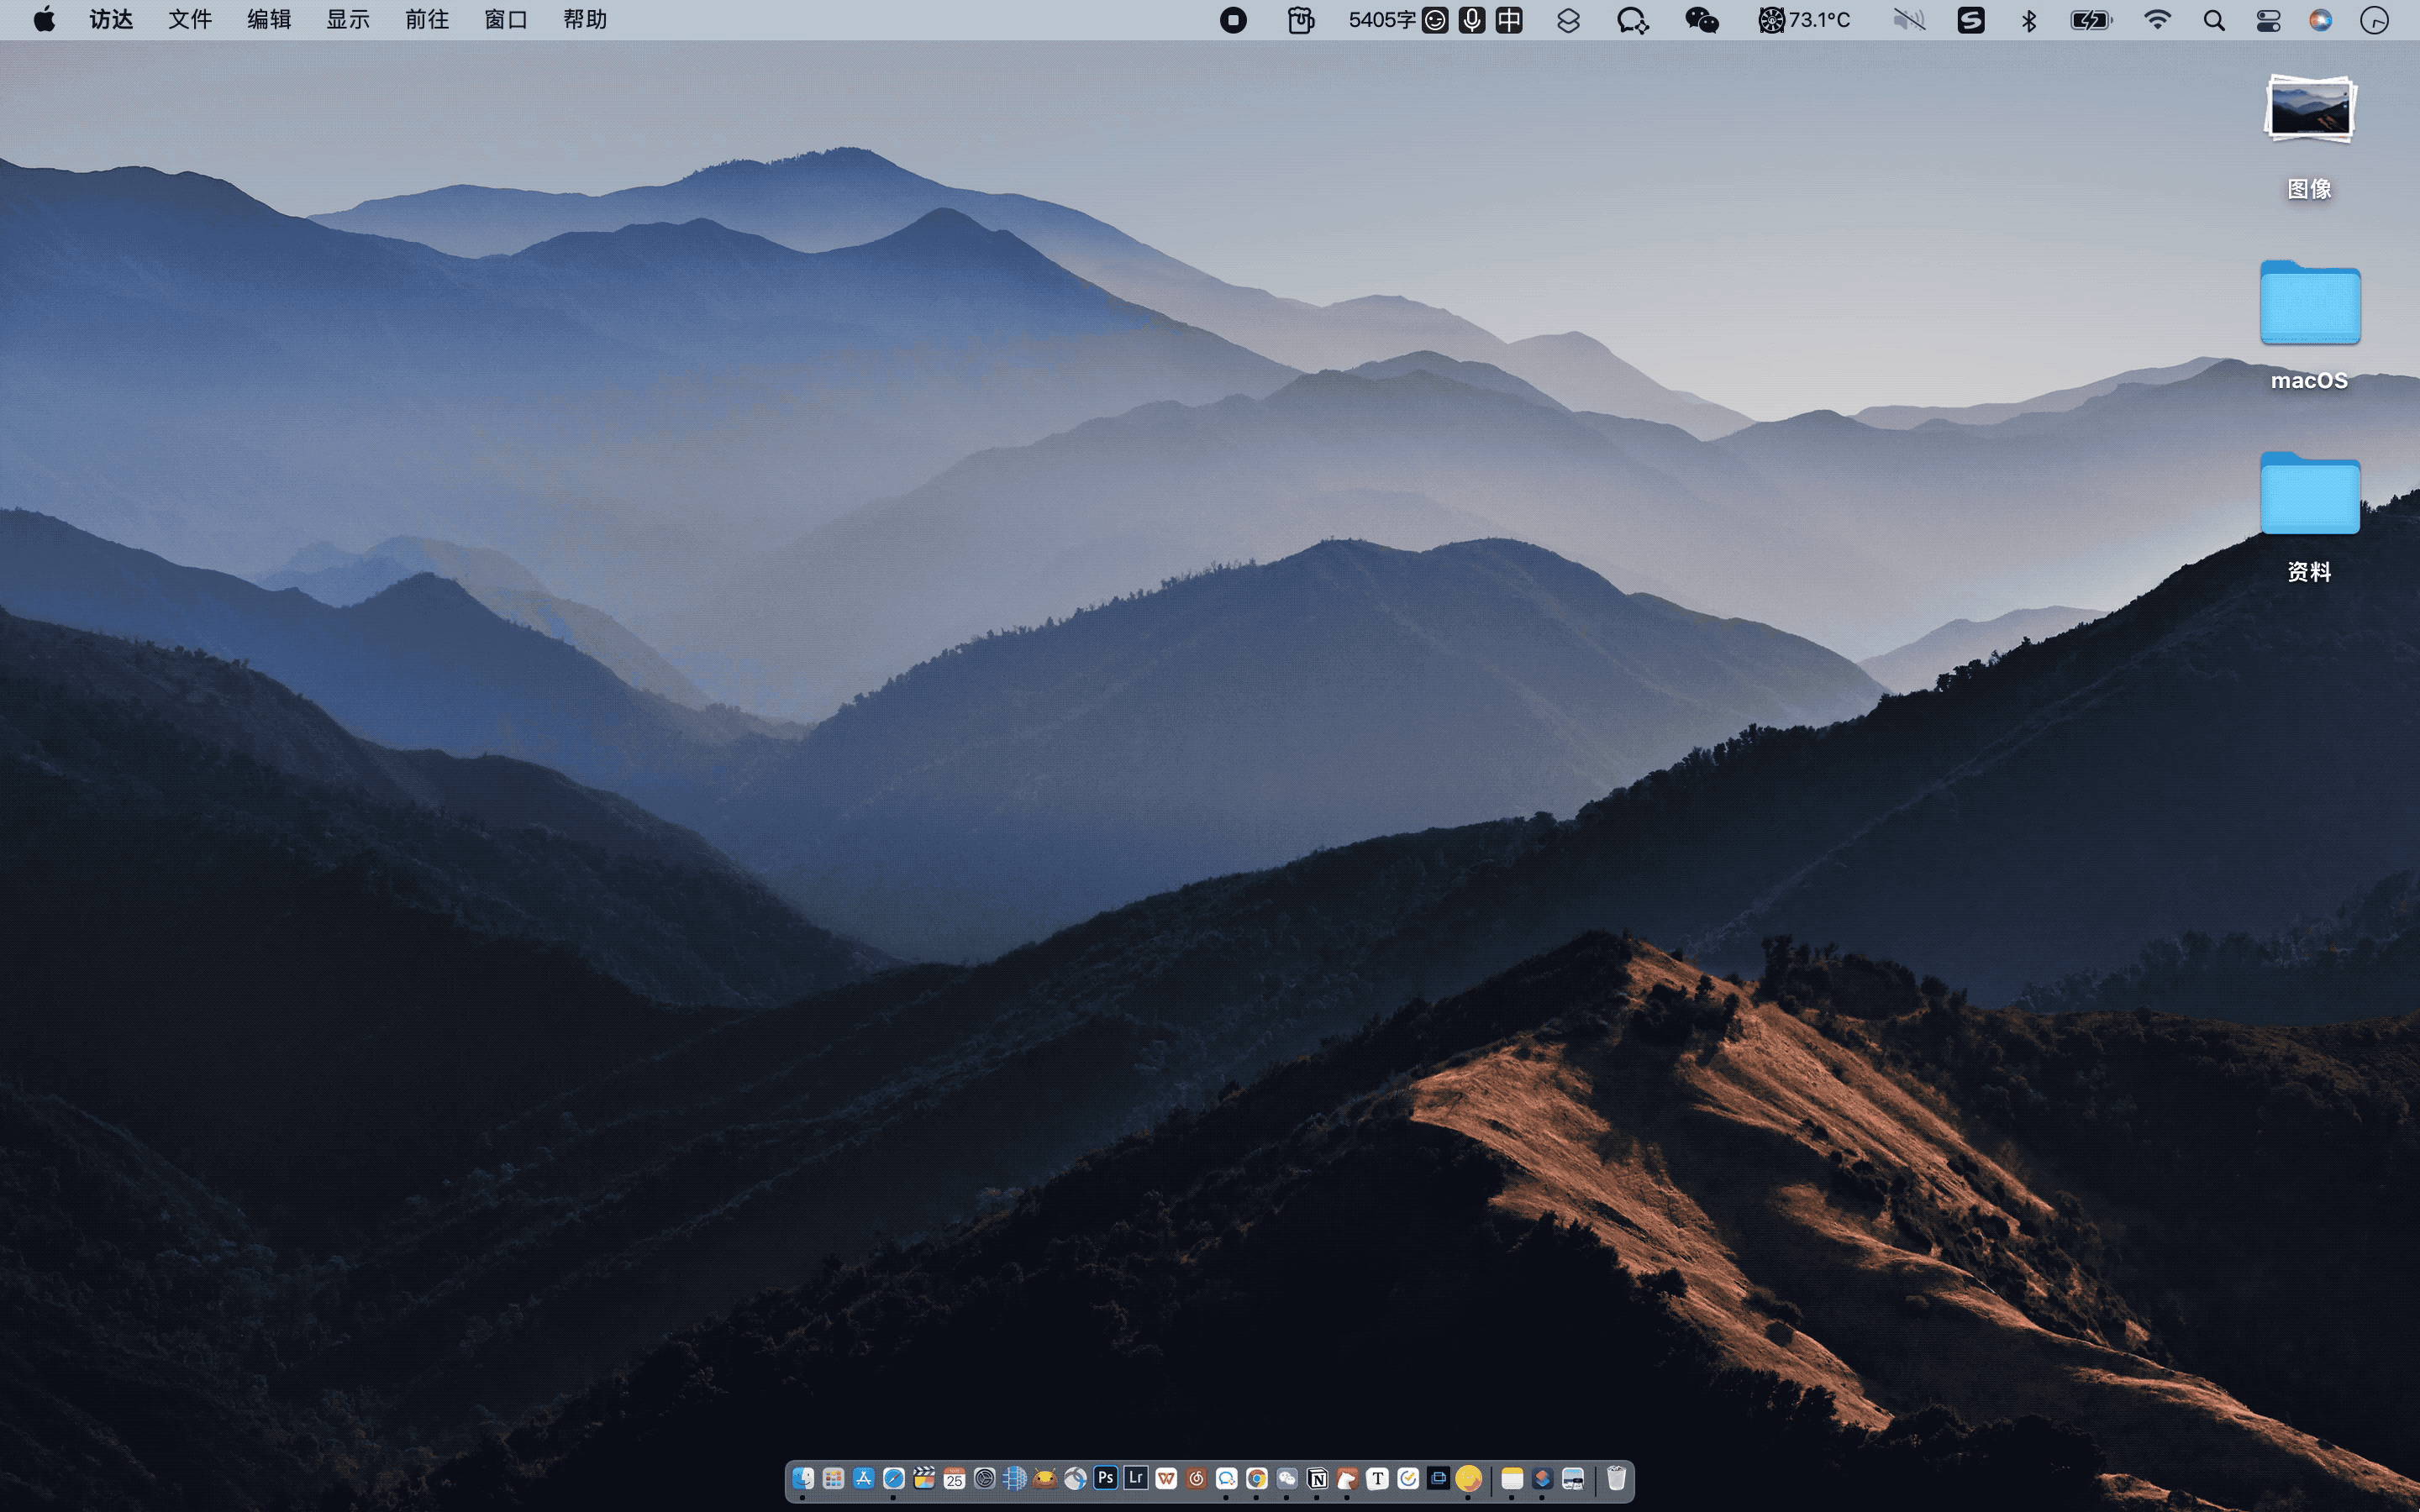The height and width of the screenshot is (1512, 2420).
Task: Open Google Chrome from the Dock
Action: (x=1256, y=1478)
